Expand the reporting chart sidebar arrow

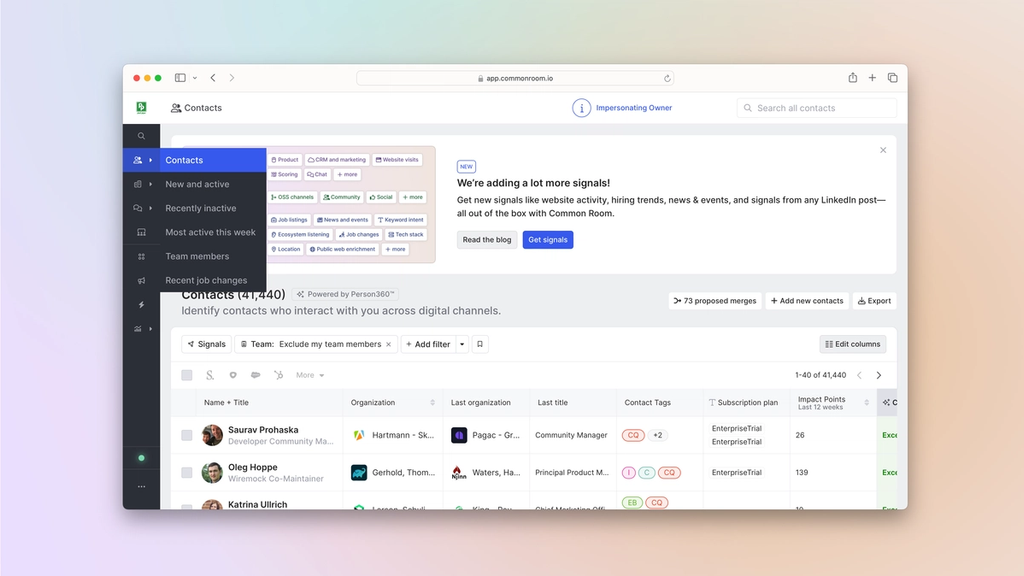150,329
